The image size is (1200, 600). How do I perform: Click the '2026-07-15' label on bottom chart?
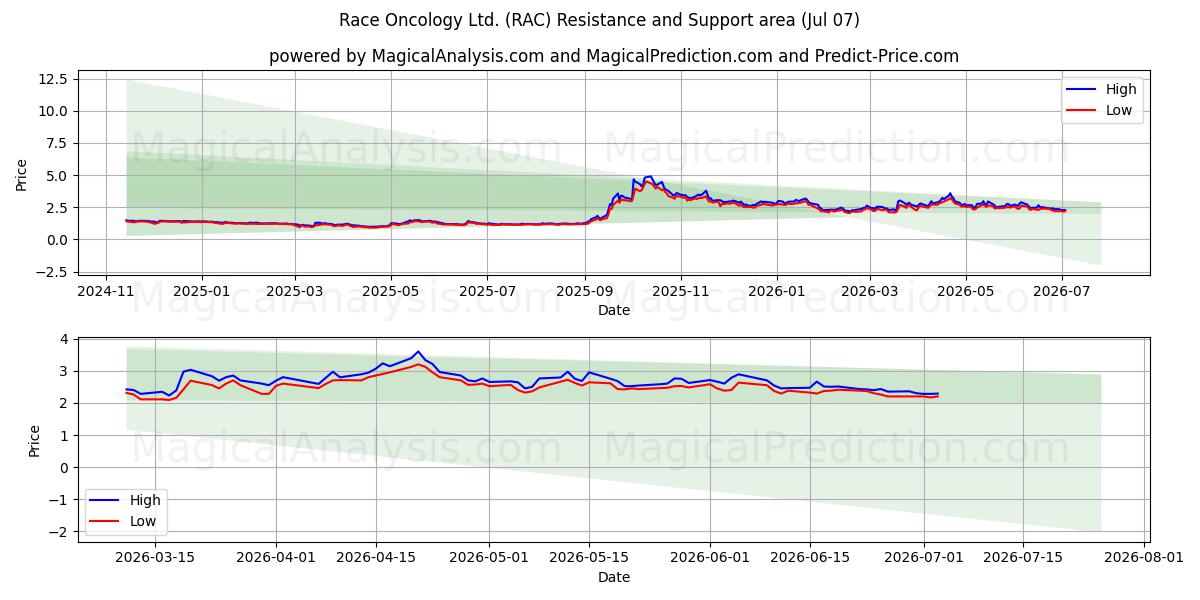1023,559
